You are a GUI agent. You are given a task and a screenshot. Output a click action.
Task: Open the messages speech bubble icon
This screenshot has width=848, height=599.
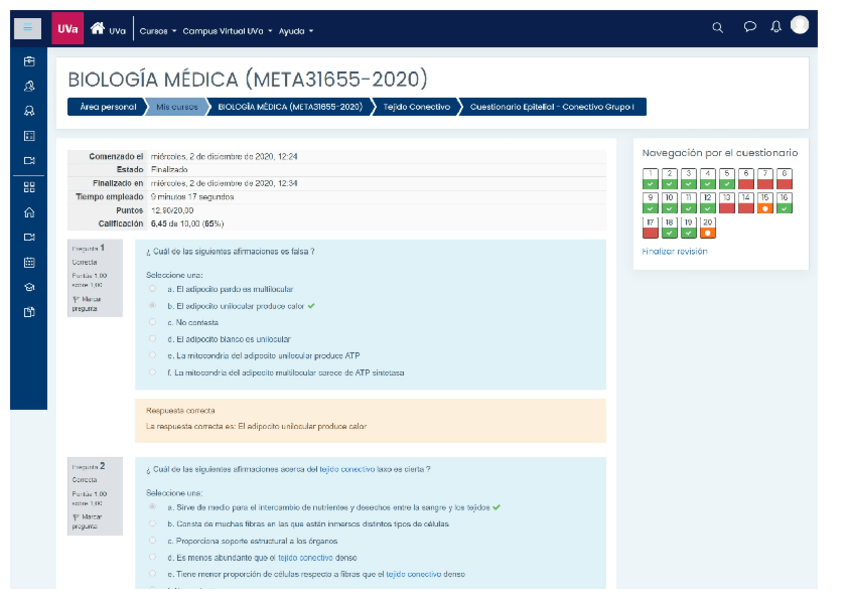[750, 28]
